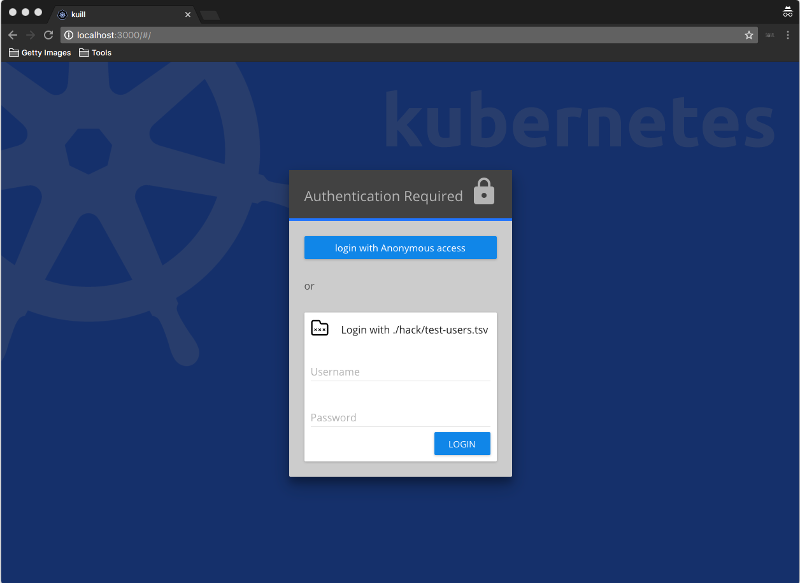800x583 pixels.
Task: Click the extension icon beside the star
Action: pos(769,35)
